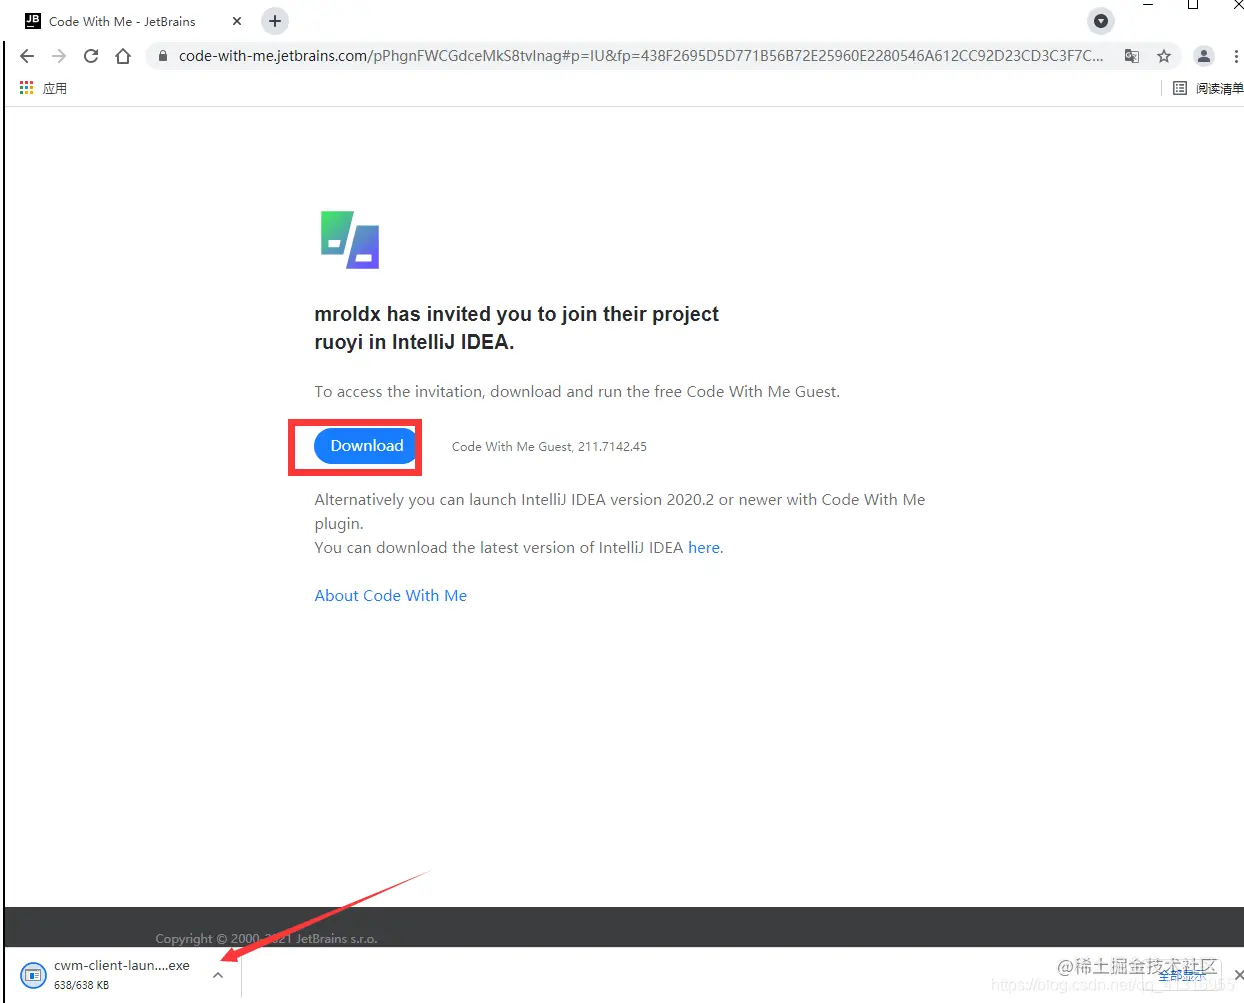Click the circular dropdown icon in the tab strip
The image size is (1244, 1003).
1101,21
